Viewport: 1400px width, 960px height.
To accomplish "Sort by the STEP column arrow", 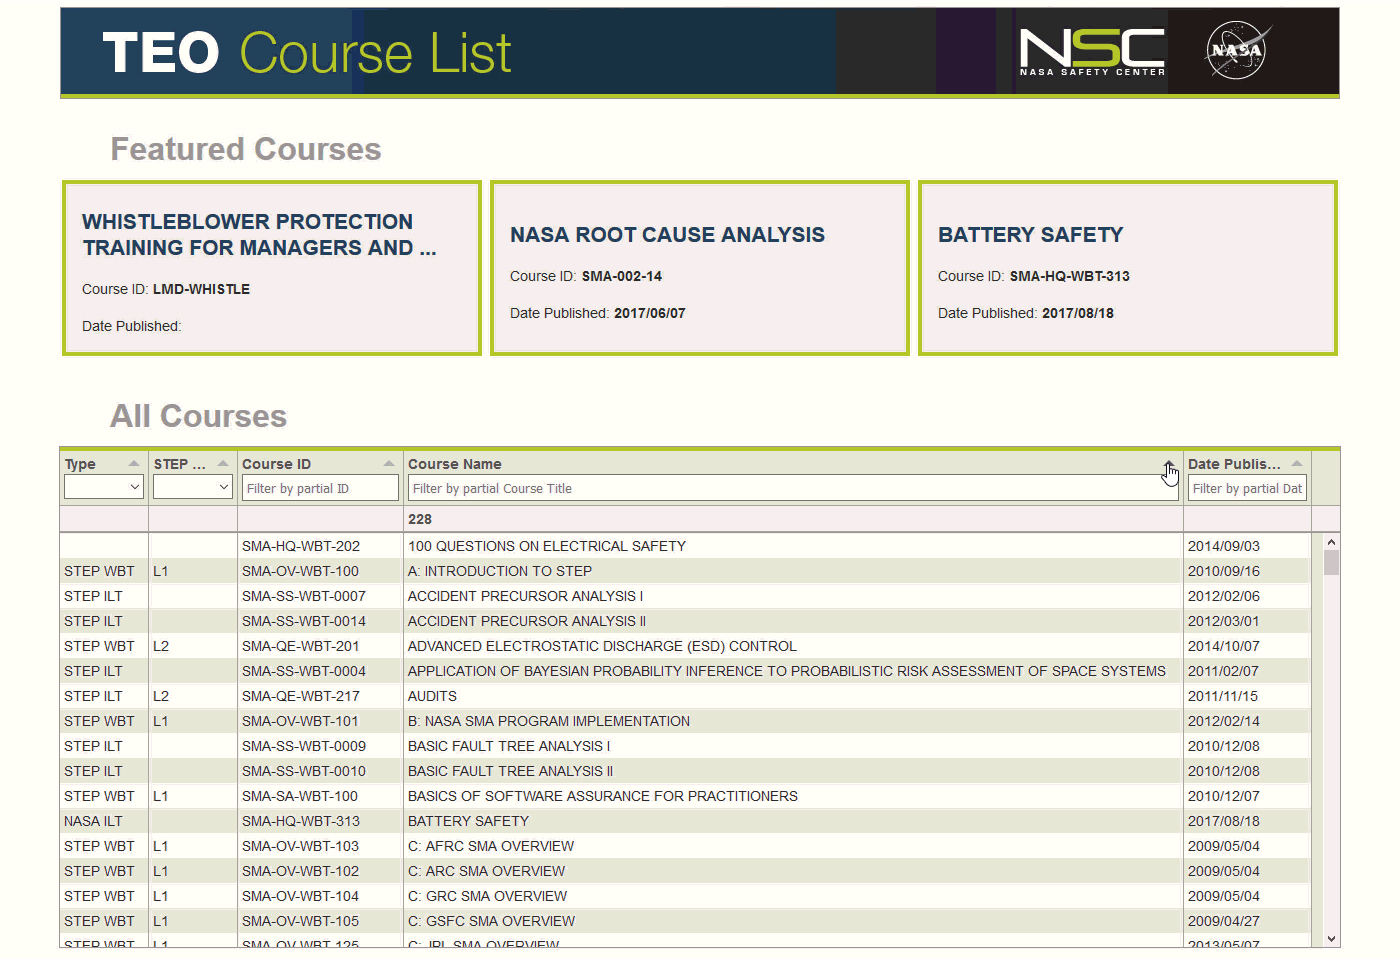I will (223, 464).
